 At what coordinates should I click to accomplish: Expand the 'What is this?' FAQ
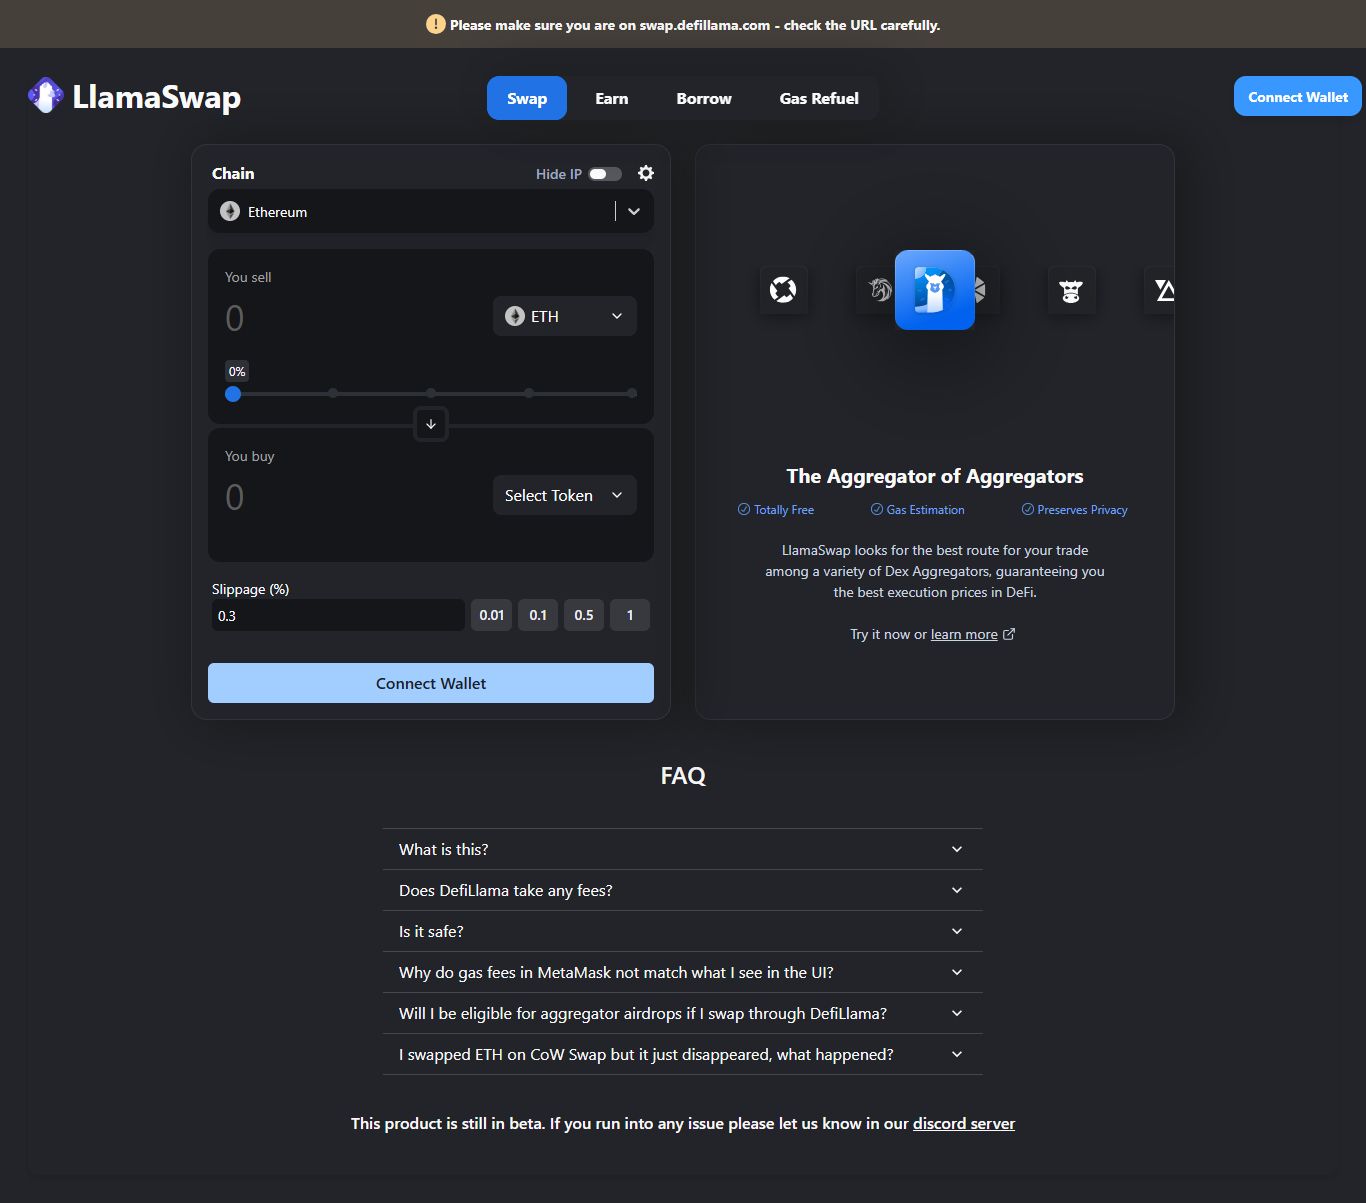(x=683, y=849)
